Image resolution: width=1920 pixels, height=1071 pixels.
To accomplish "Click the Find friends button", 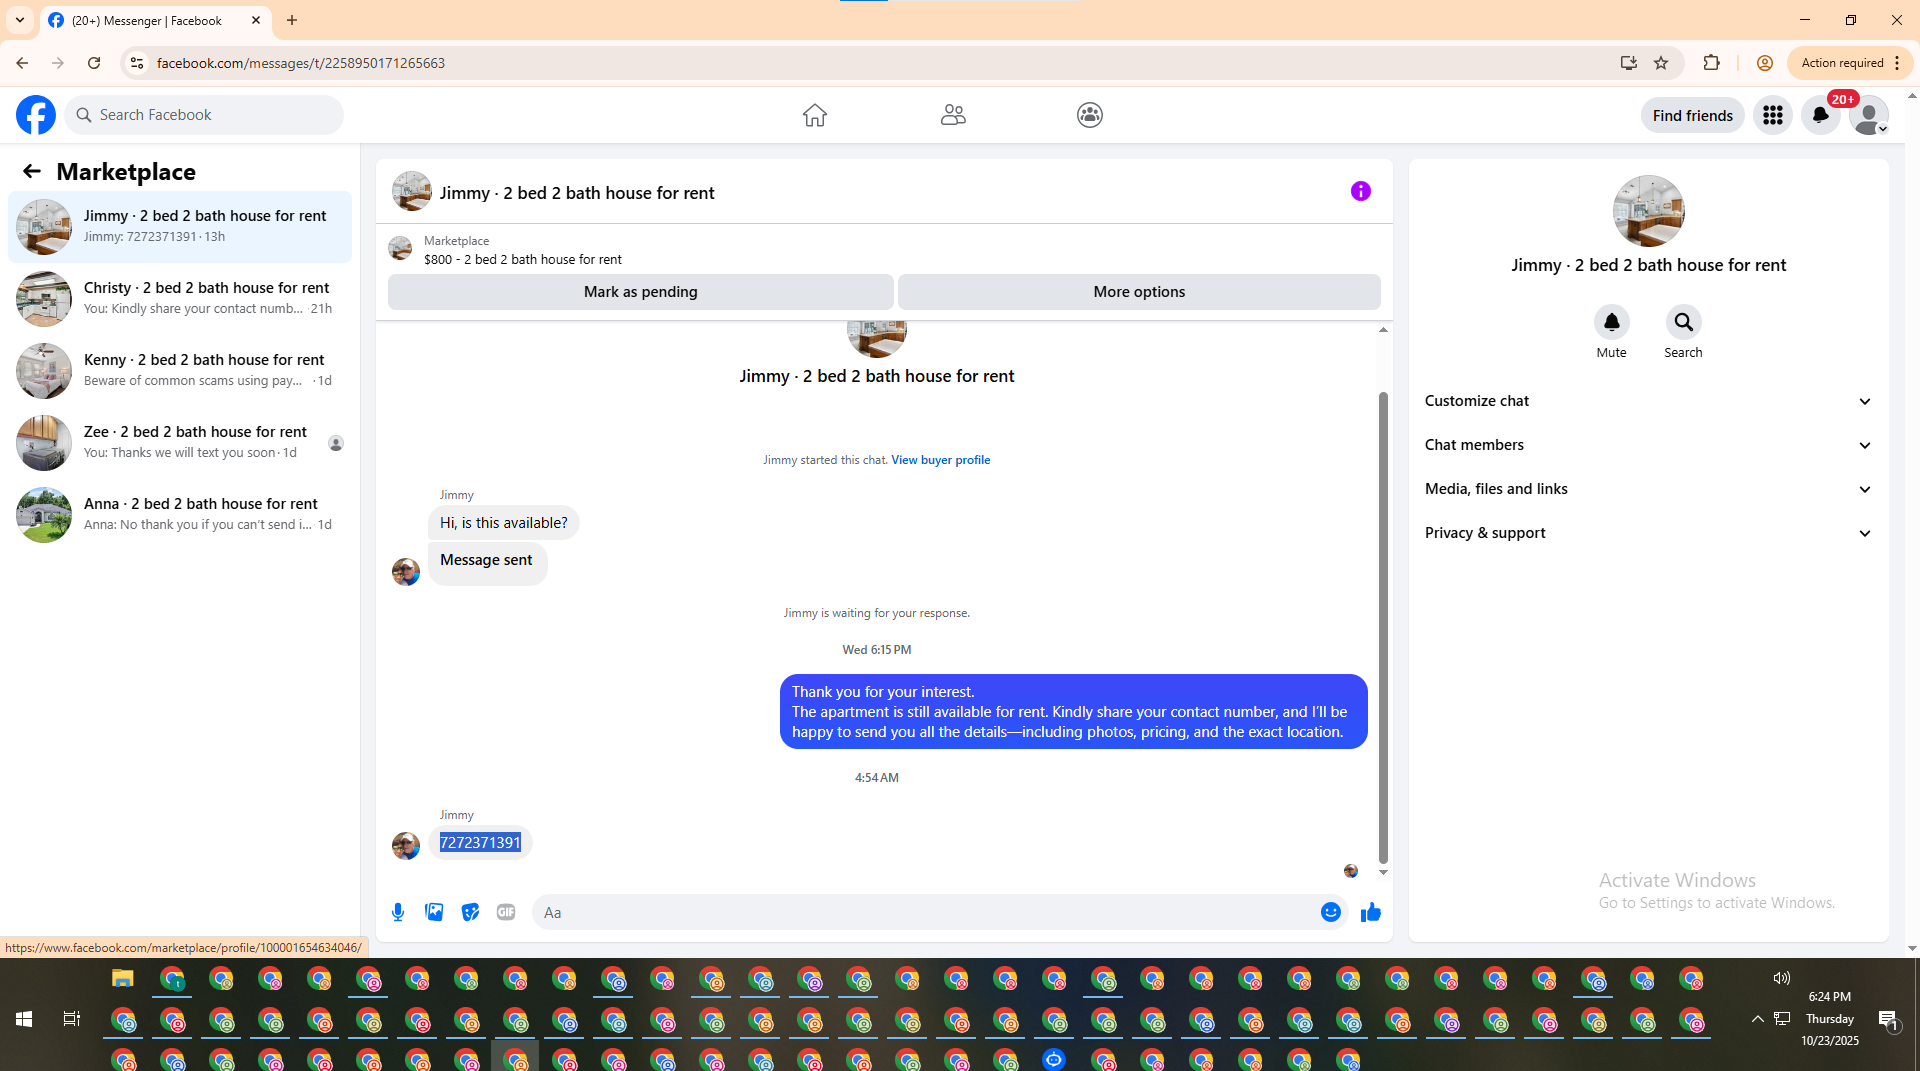I will click(1692, 116).
